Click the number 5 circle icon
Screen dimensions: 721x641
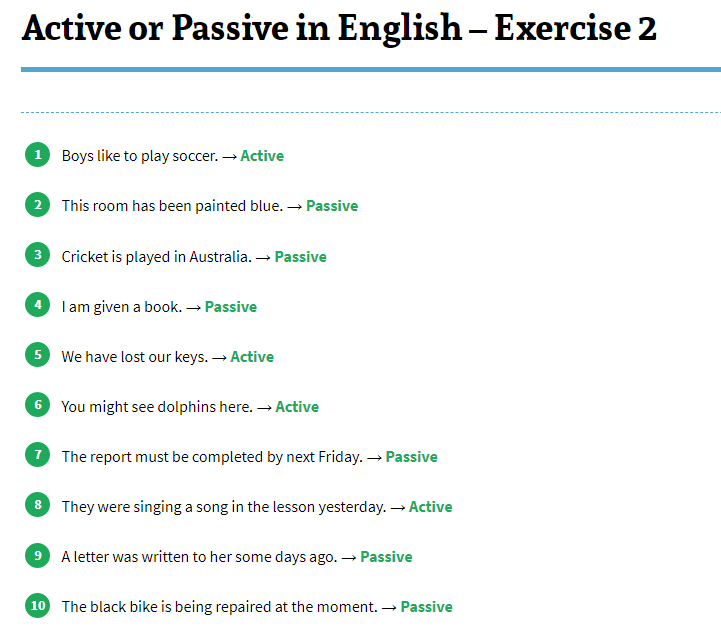pos(37,355)
